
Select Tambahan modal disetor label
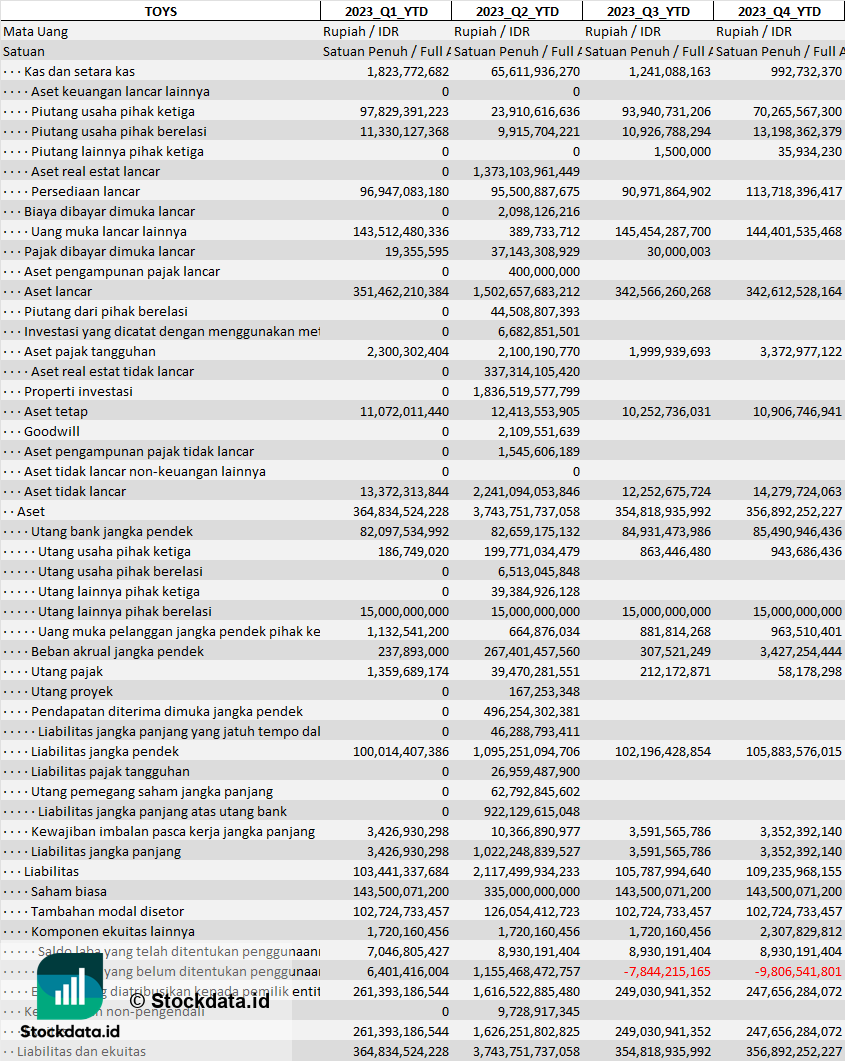[x=108, y=911]
